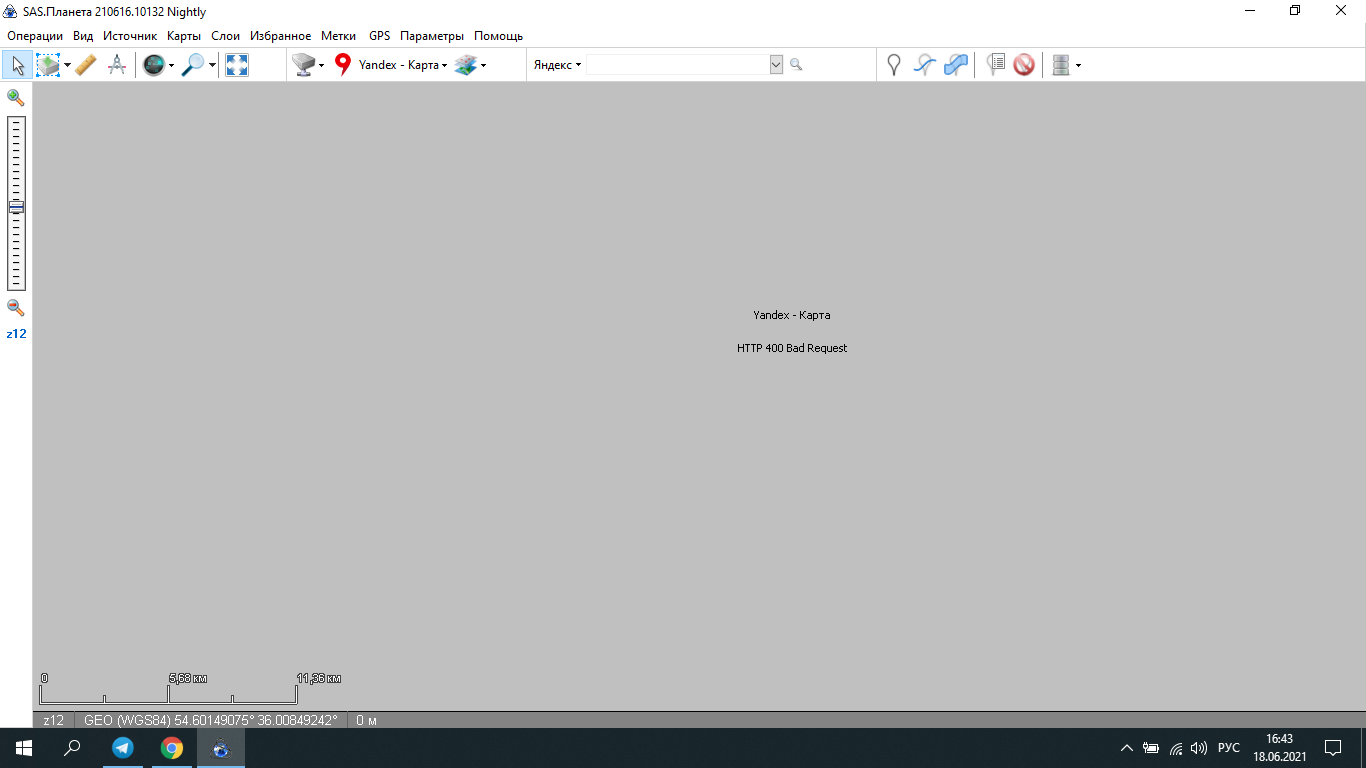The width and height of the screenshot is (1366, 768).
Task: Open the Параметры menu
Action: coord(431,36)
